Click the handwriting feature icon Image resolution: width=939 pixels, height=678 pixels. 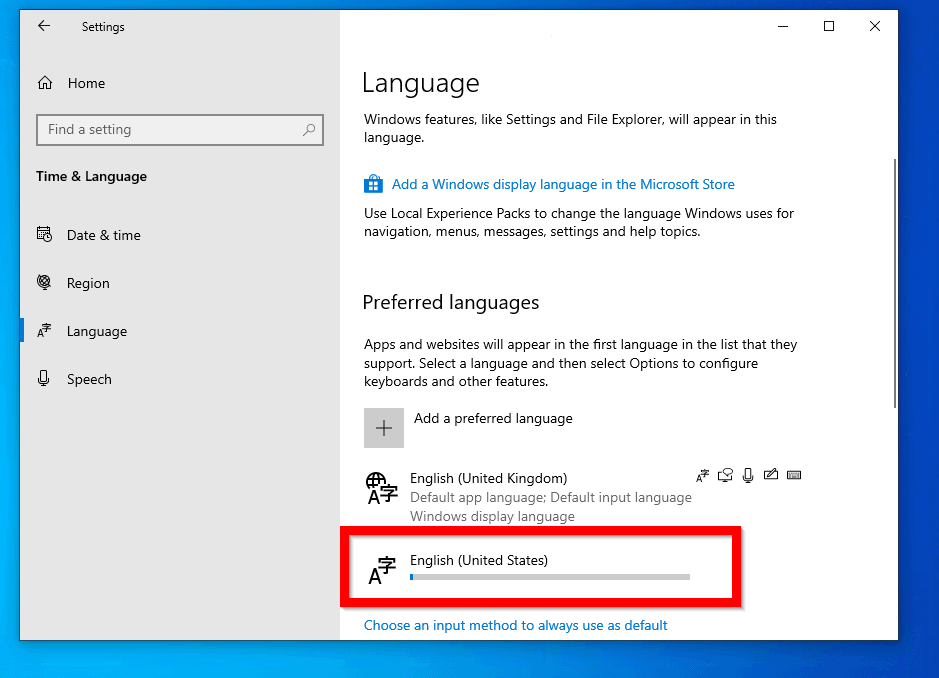pyautogui.click(x=771, y=475)
